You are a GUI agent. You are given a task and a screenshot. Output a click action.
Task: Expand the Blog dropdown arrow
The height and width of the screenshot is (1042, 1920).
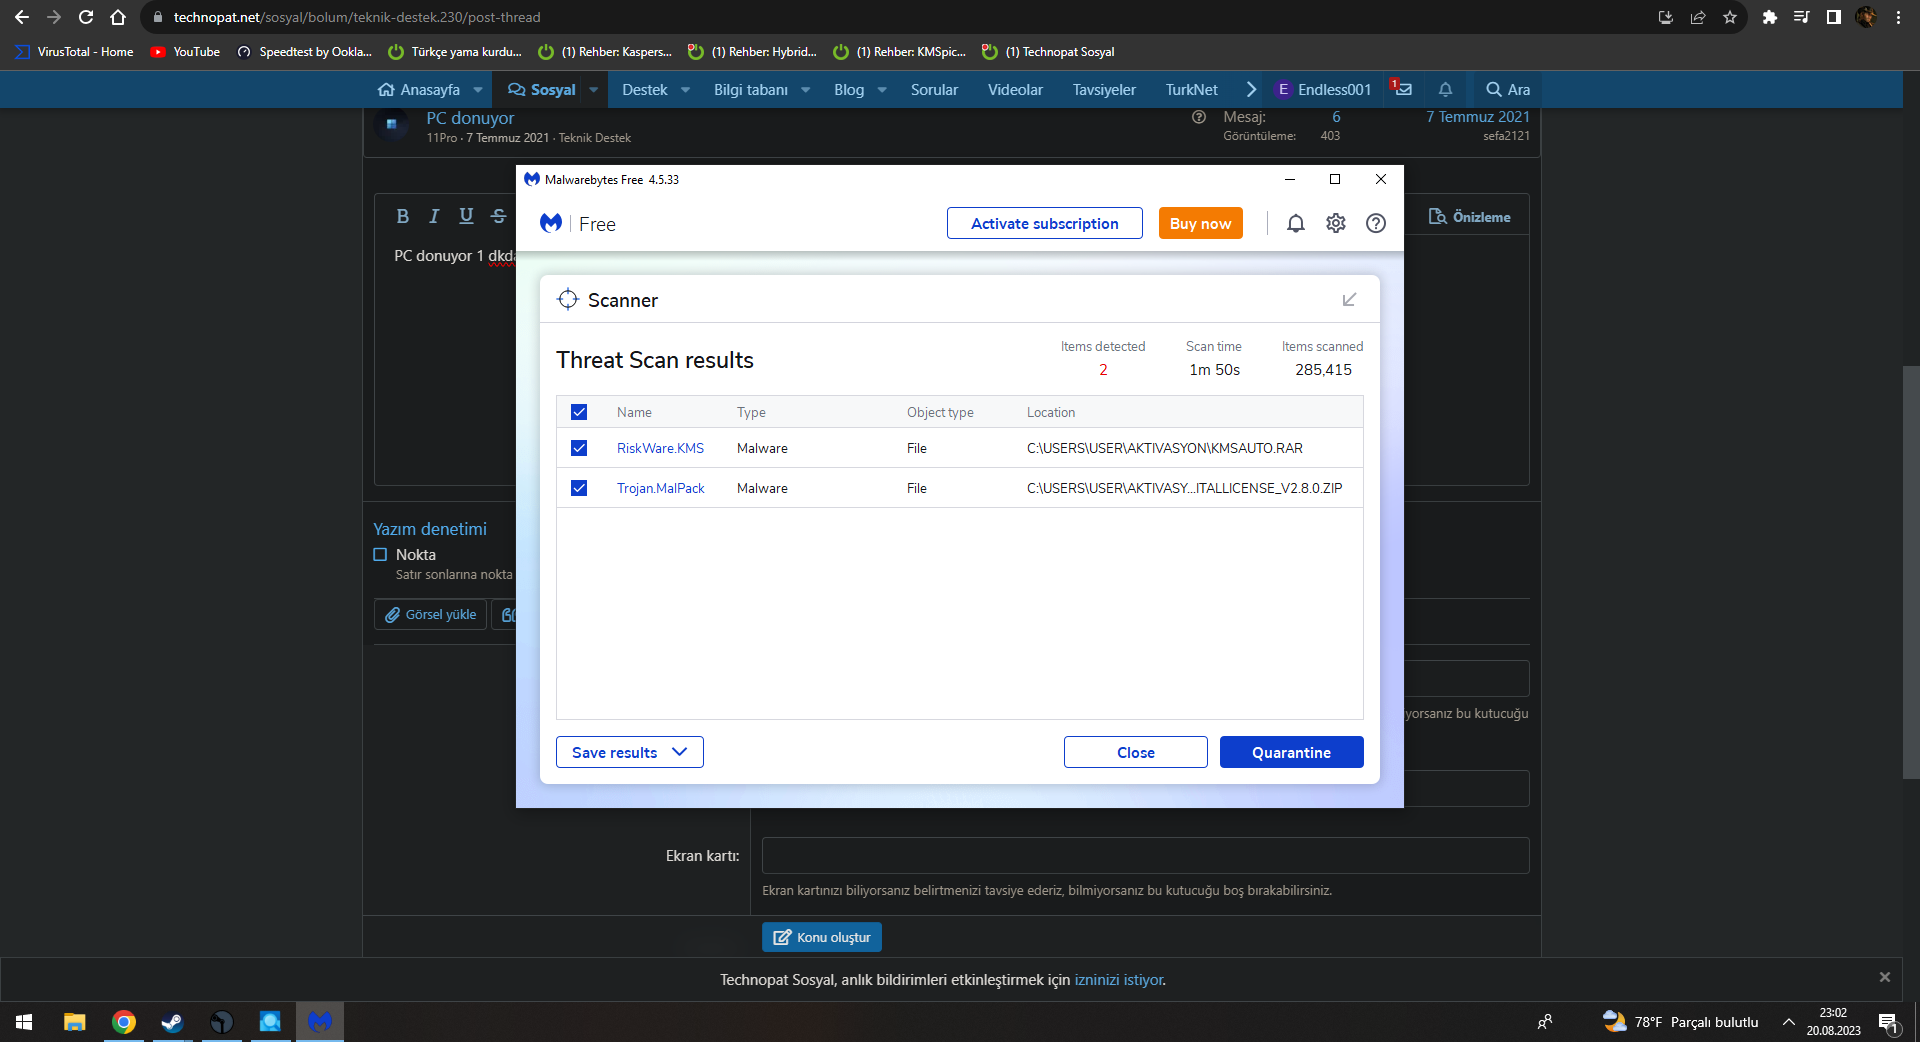tap(882, 90)
